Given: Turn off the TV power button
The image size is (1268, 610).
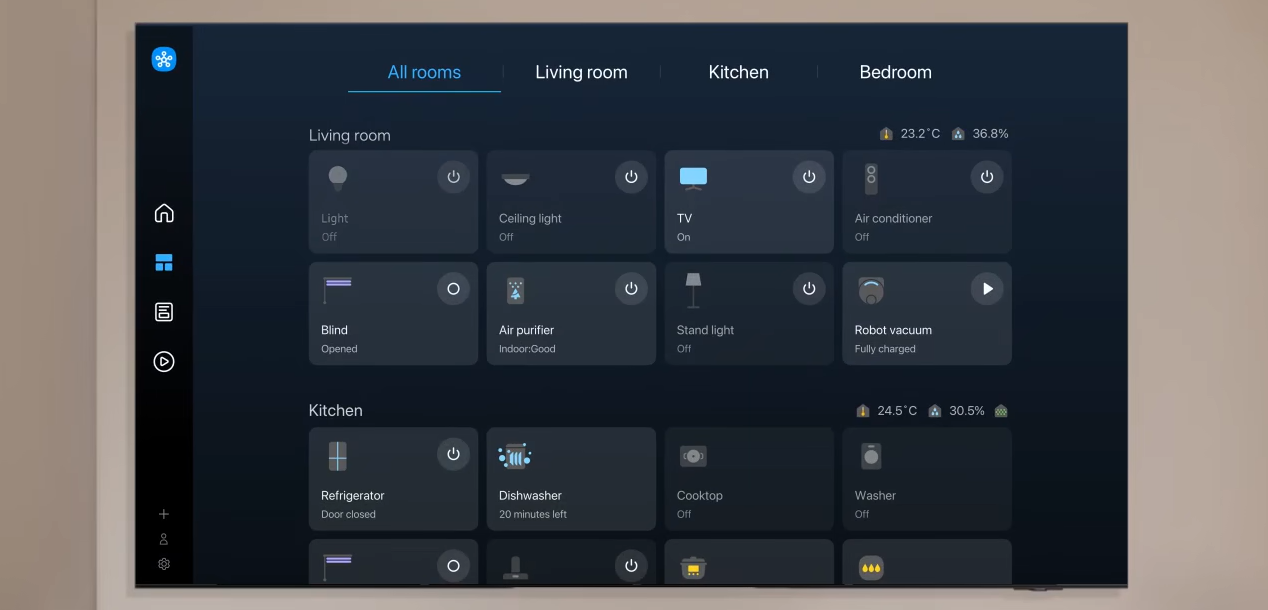Looking at the screenshot, I should (809, 177).
